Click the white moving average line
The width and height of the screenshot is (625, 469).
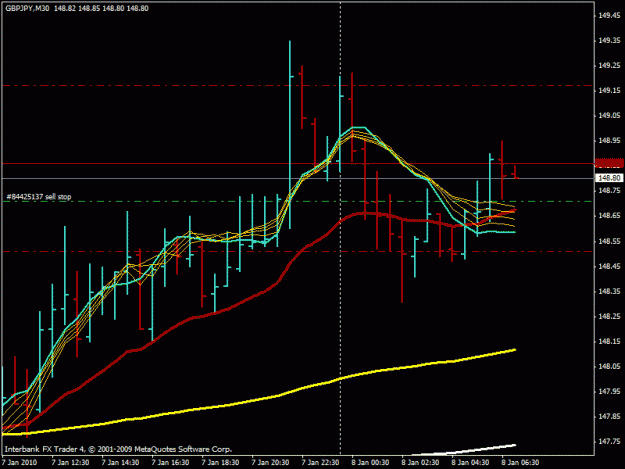(464, 451)
